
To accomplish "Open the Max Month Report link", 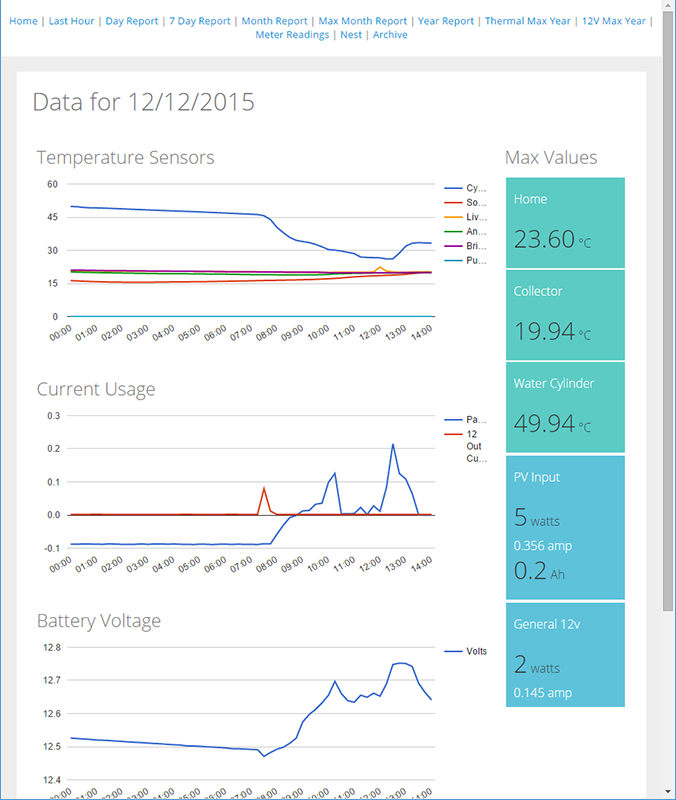I will tap(362, 21).
